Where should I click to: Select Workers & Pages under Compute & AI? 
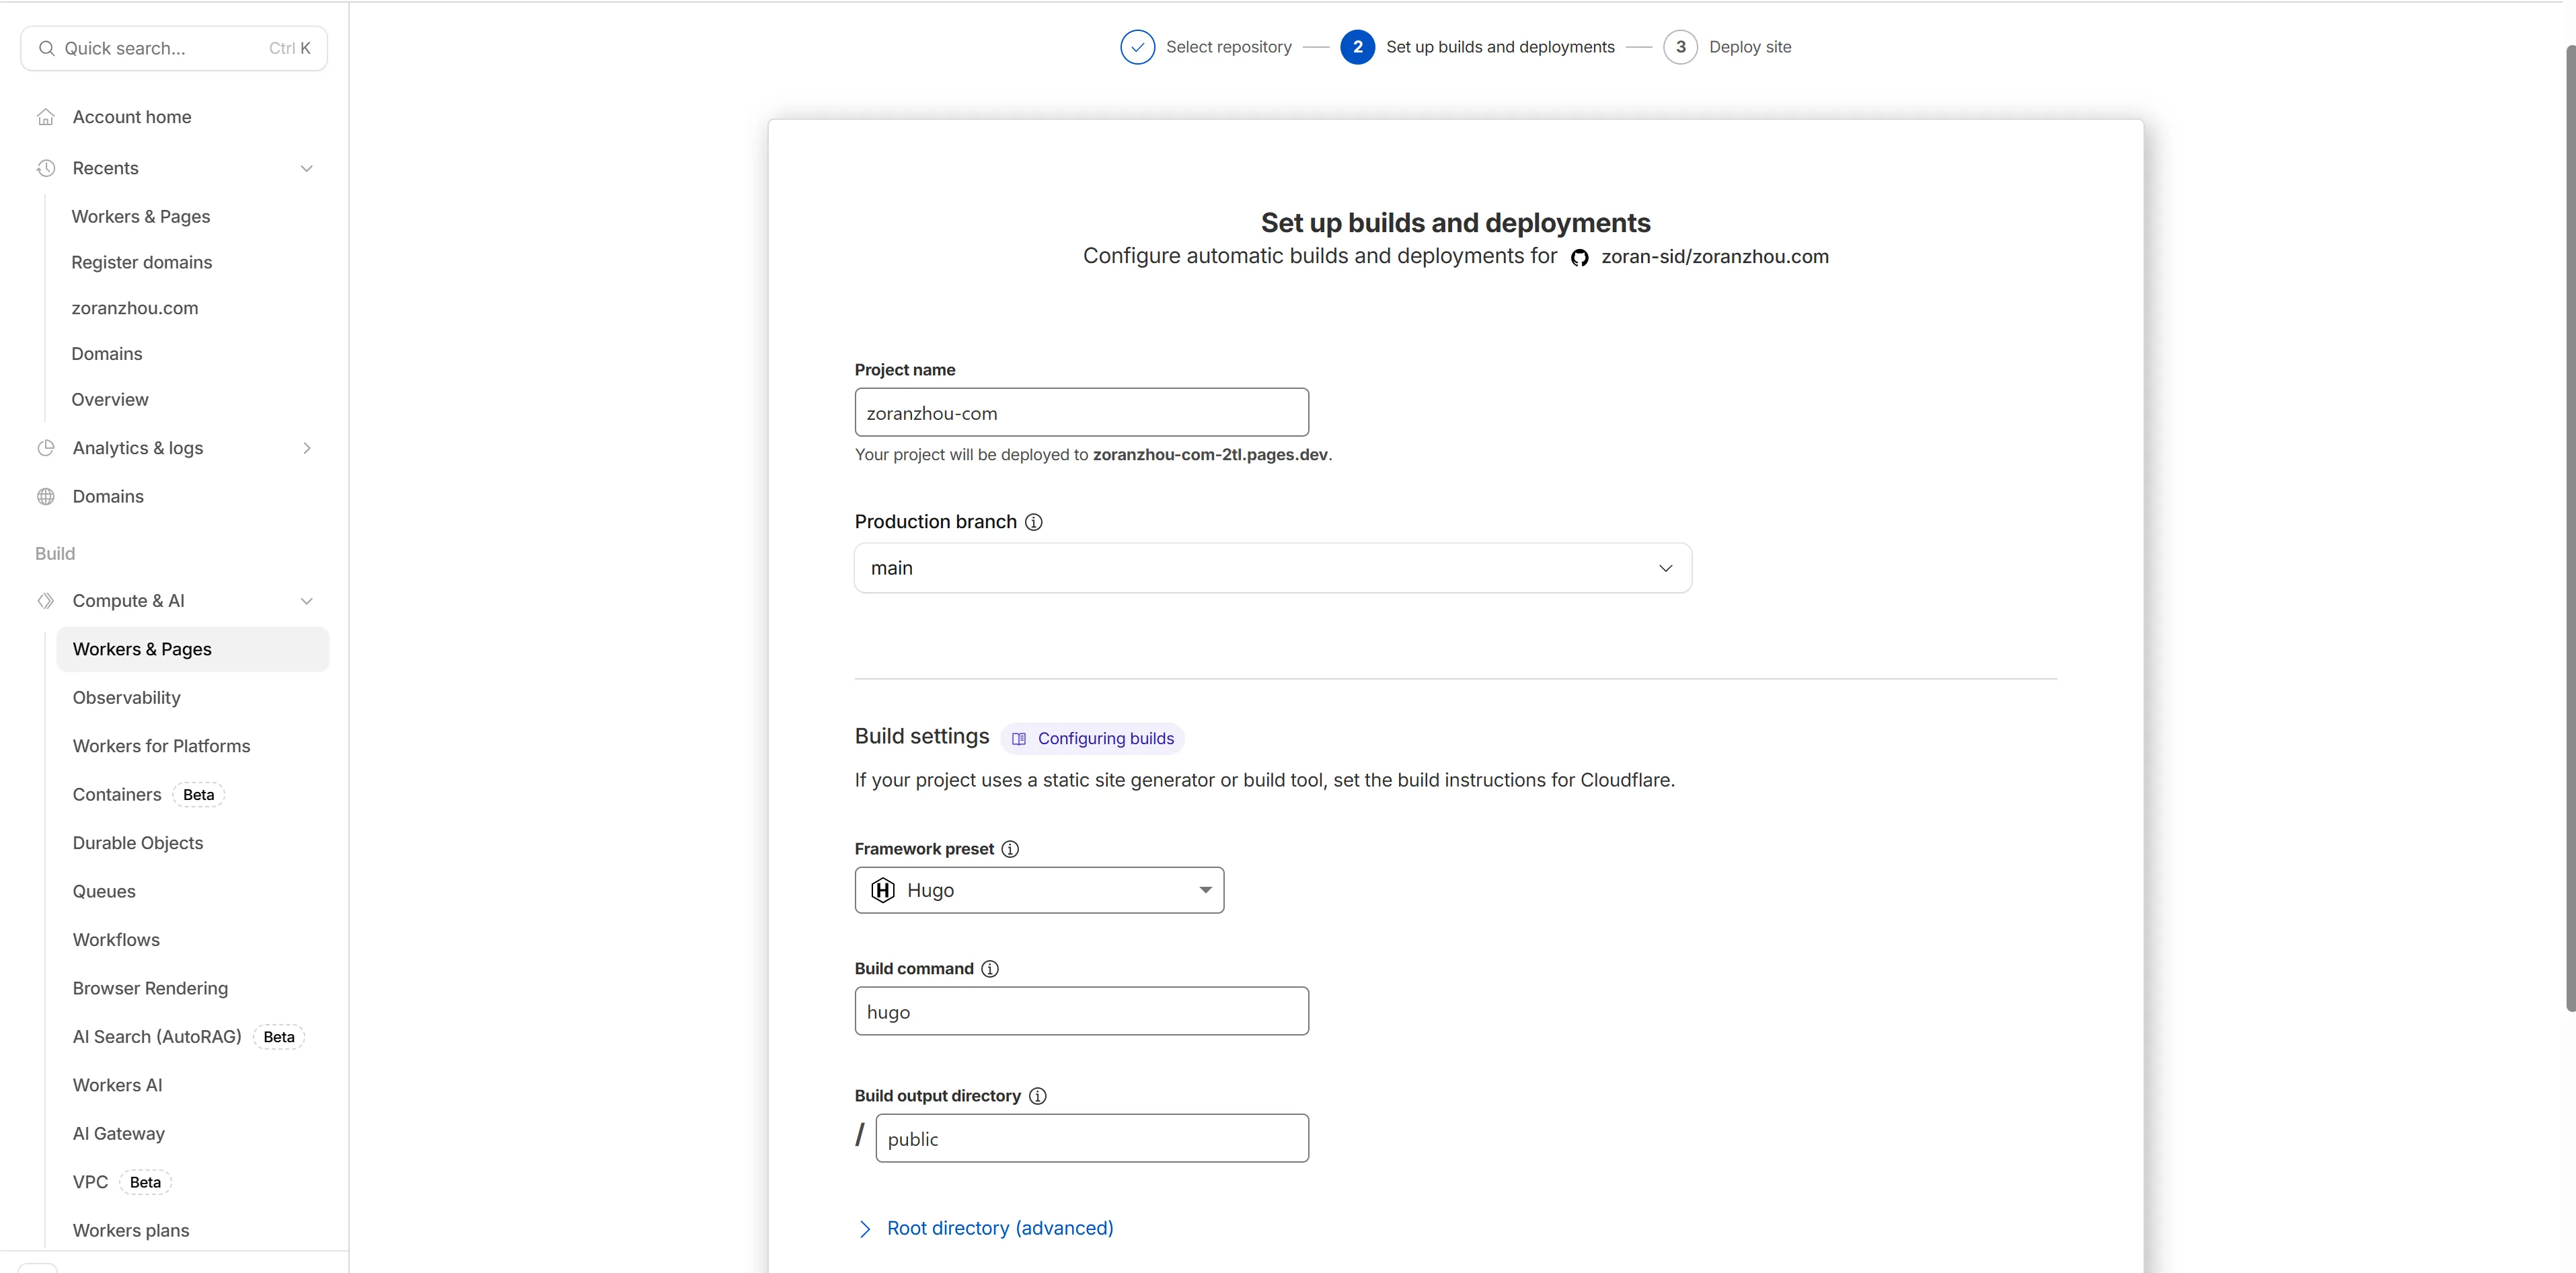[193, 650]
